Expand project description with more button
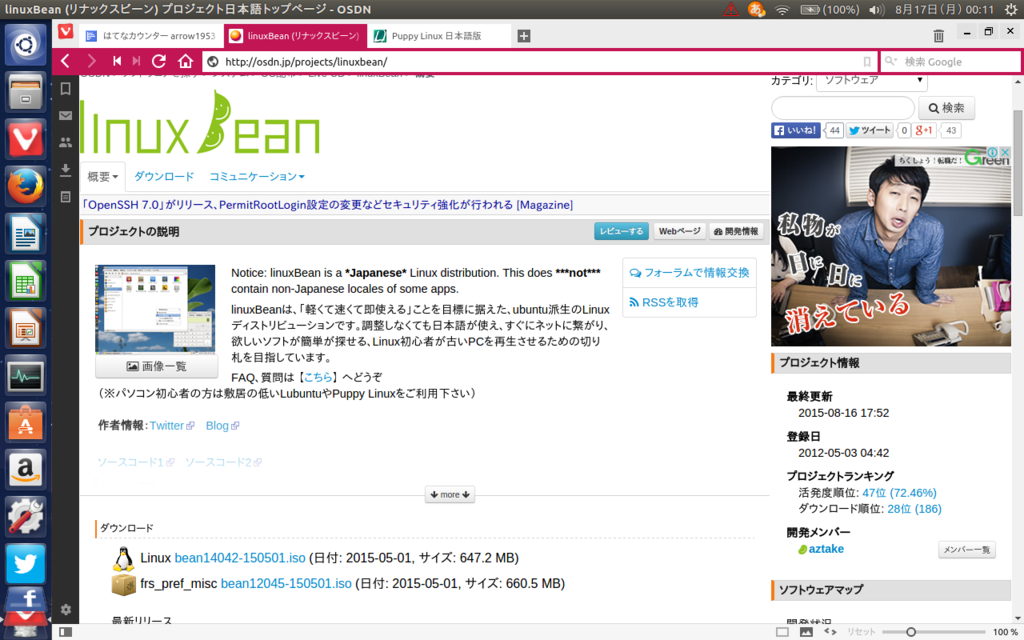 tap(450, 494)
